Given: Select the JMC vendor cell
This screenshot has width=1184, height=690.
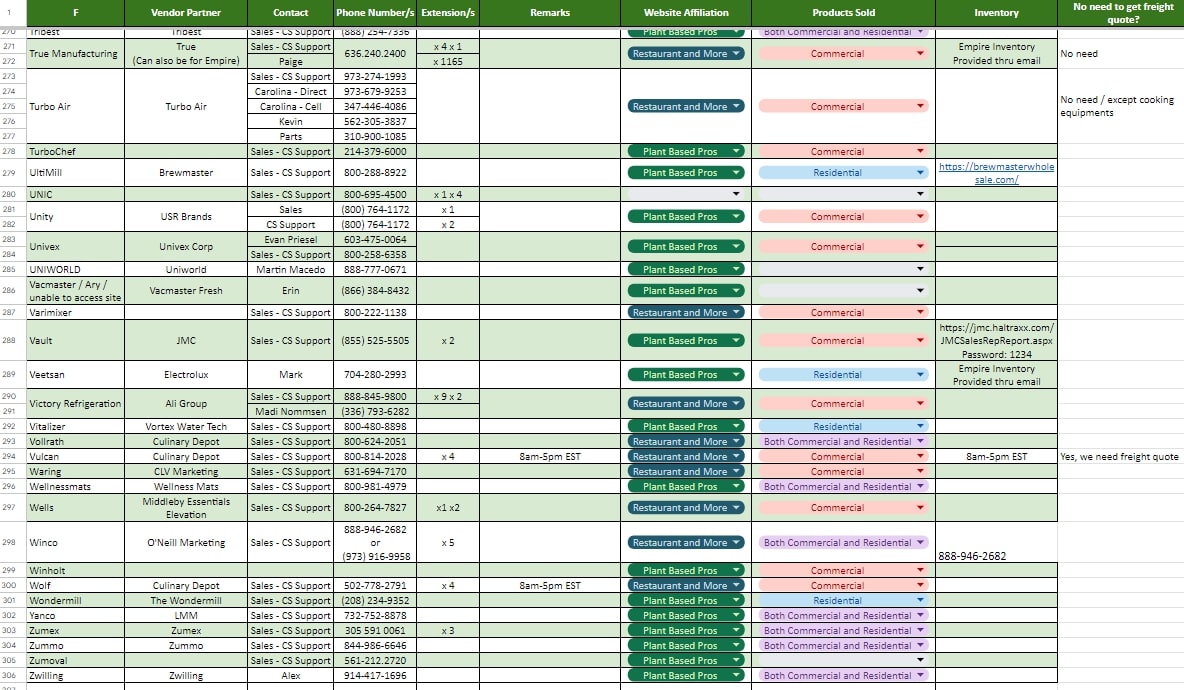Looking at the screenshot, I should (x=186, y=340).
